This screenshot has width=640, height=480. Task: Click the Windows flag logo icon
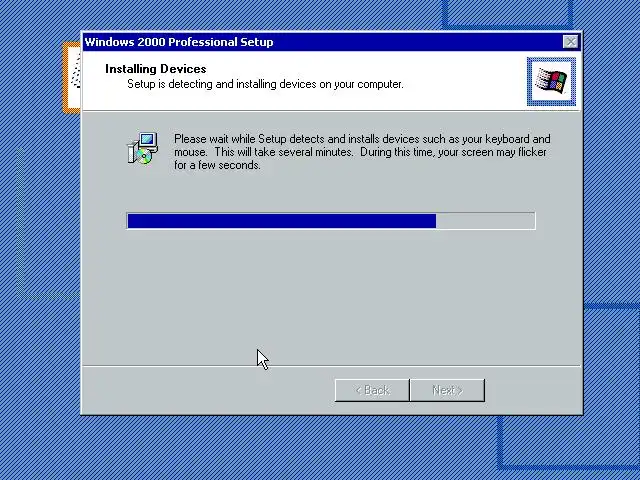[551, 81]
